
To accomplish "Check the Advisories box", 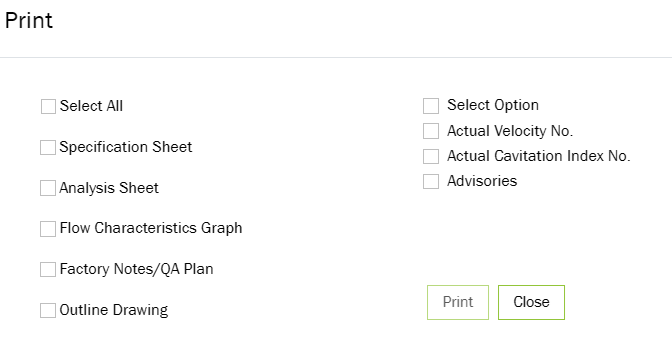I will (x=431, y=181).
